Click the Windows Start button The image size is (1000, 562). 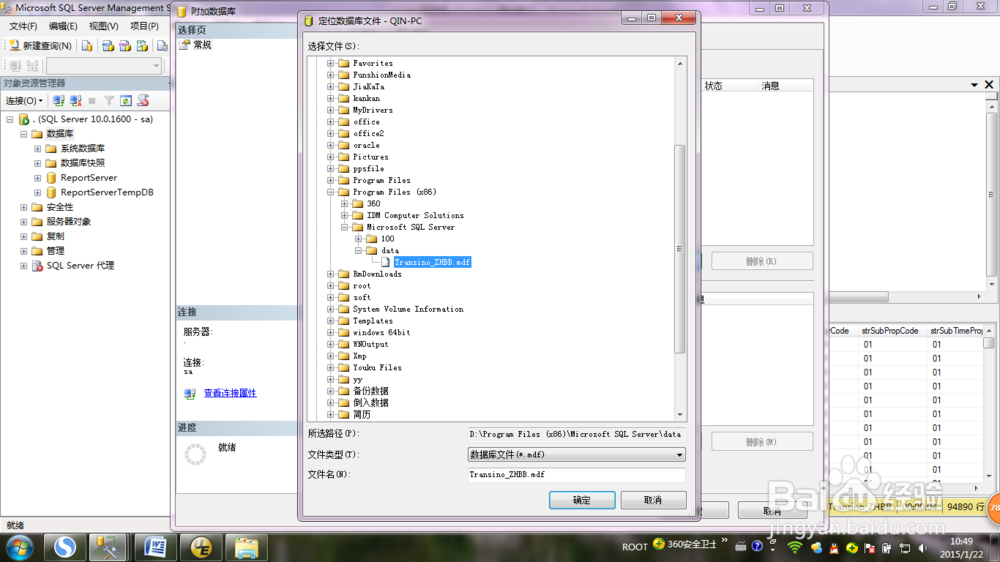(x=19, y=547)
